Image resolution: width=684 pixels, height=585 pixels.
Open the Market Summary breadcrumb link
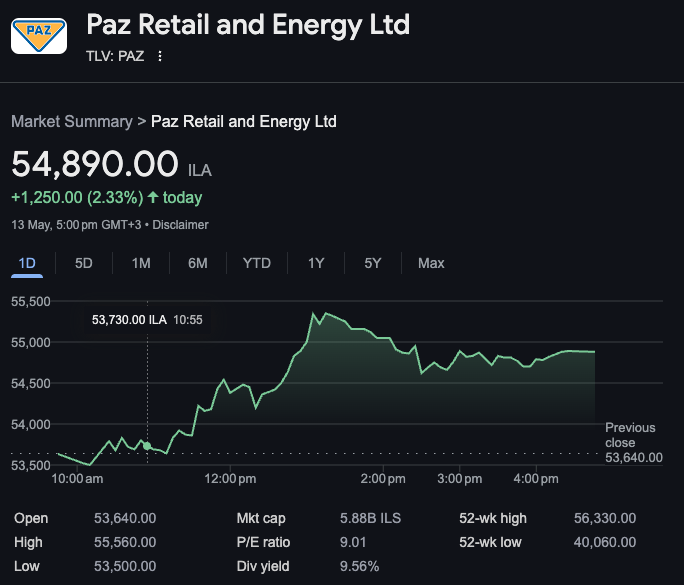72,121
